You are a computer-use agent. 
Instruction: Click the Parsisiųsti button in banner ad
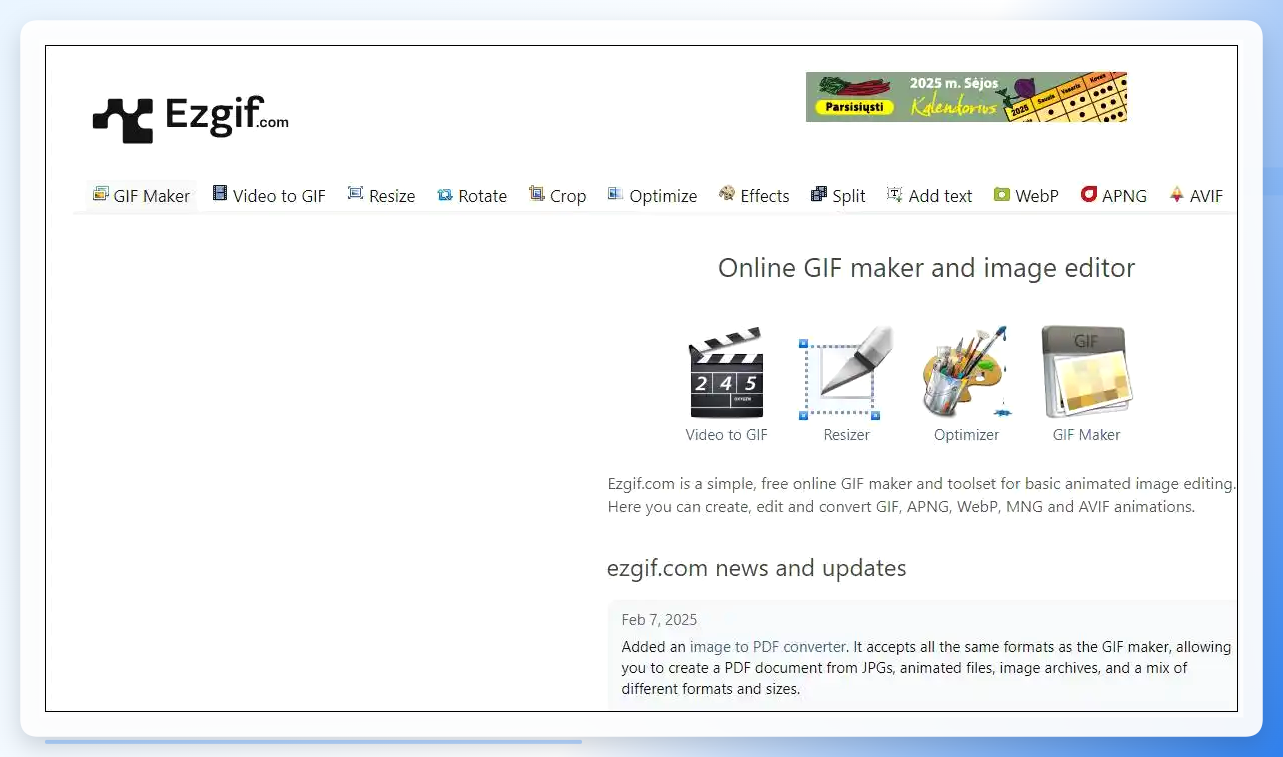tap(854, 107)
